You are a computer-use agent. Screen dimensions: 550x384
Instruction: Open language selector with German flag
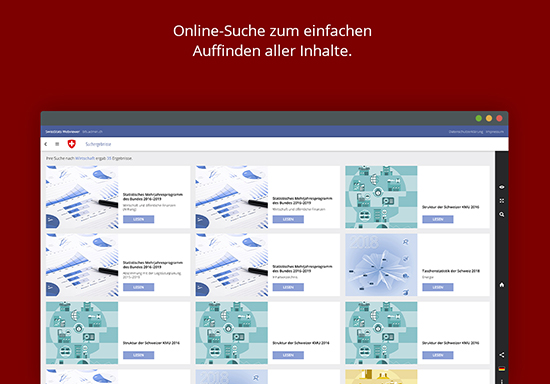(x=502, y=369)
